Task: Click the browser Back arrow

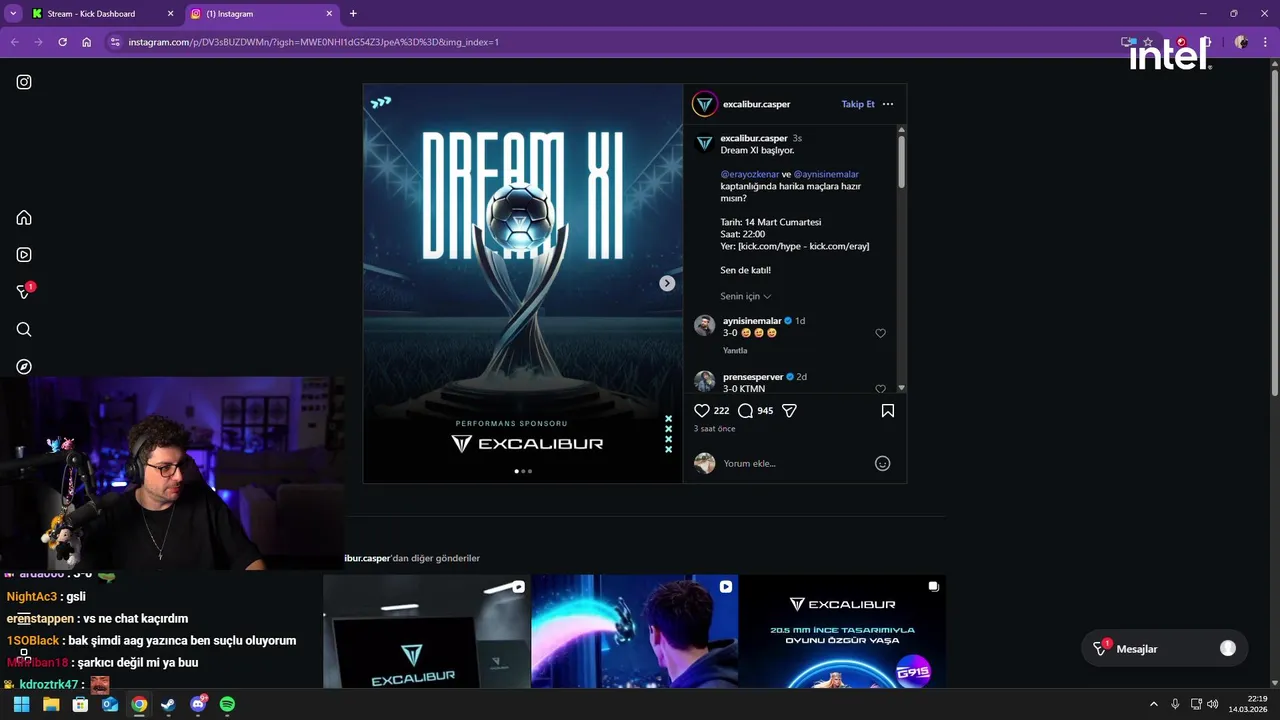Action: [14, 42]
